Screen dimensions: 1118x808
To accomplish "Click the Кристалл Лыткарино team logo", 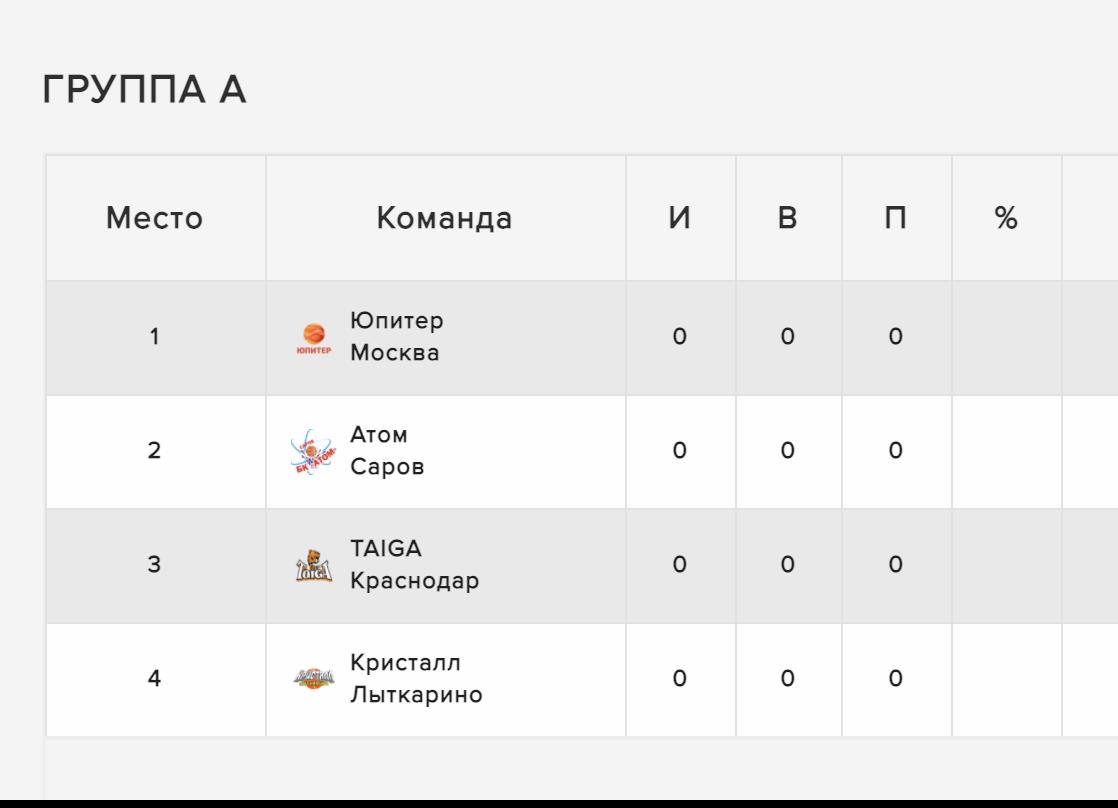I will tap(313, 679).
